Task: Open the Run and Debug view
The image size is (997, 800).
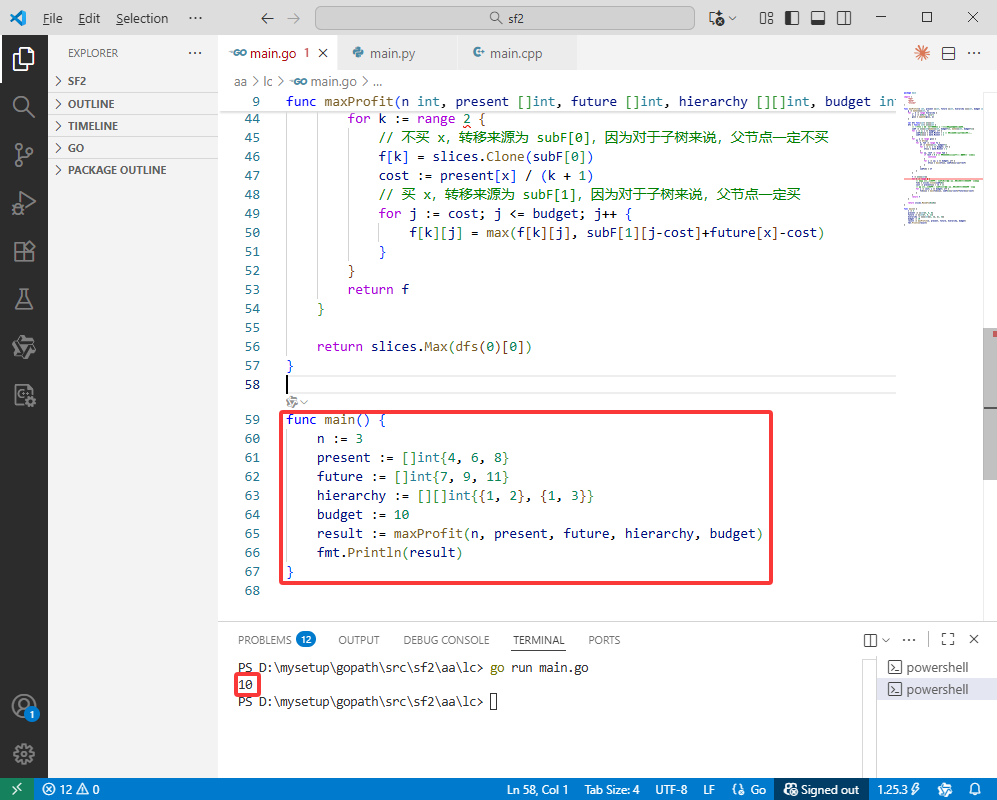Action: coord(24,203)
